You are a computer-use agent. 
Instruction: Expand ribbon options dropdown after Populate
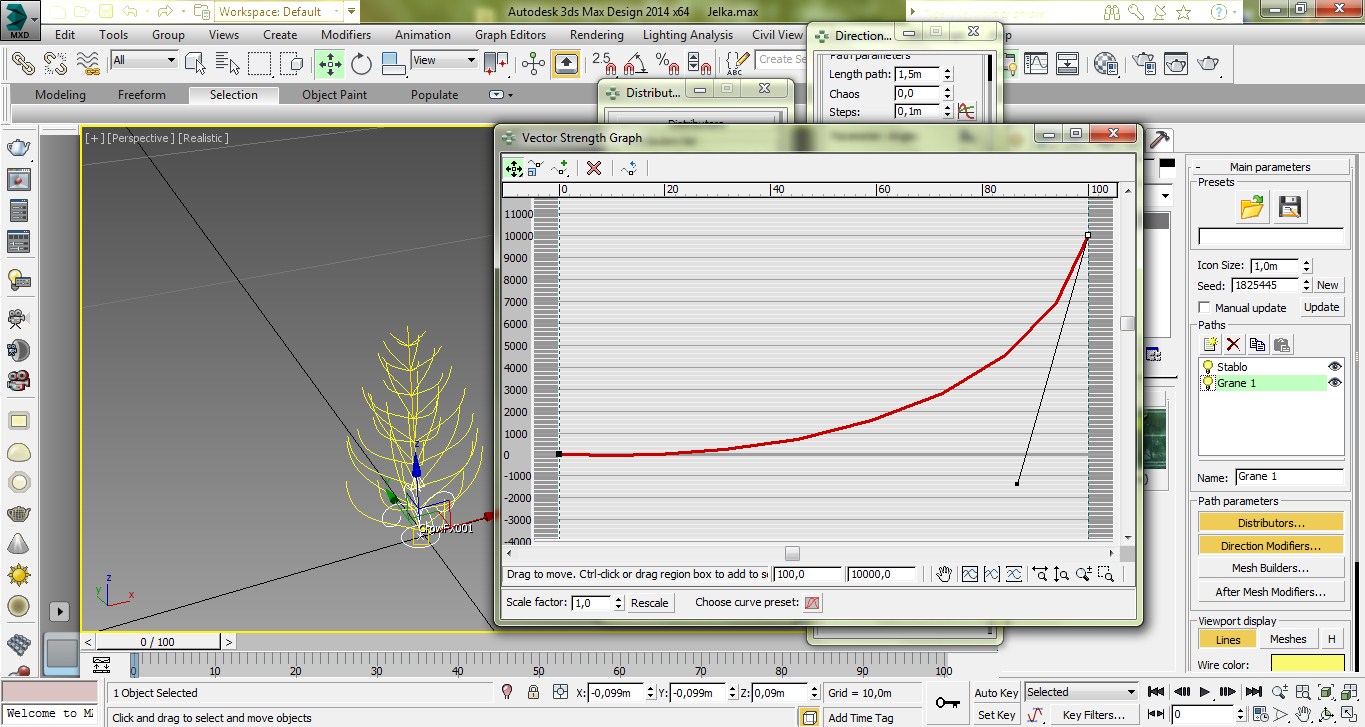501,95
